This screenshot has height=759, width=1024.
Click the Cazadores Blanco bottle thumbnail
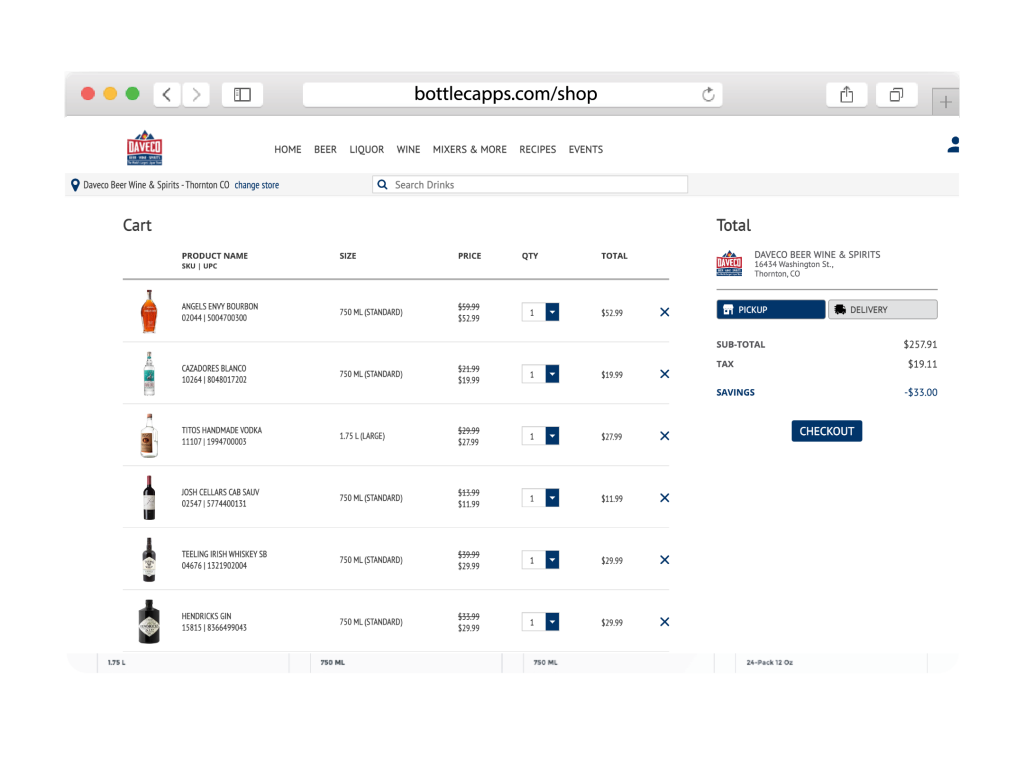[x=149, y=374]
